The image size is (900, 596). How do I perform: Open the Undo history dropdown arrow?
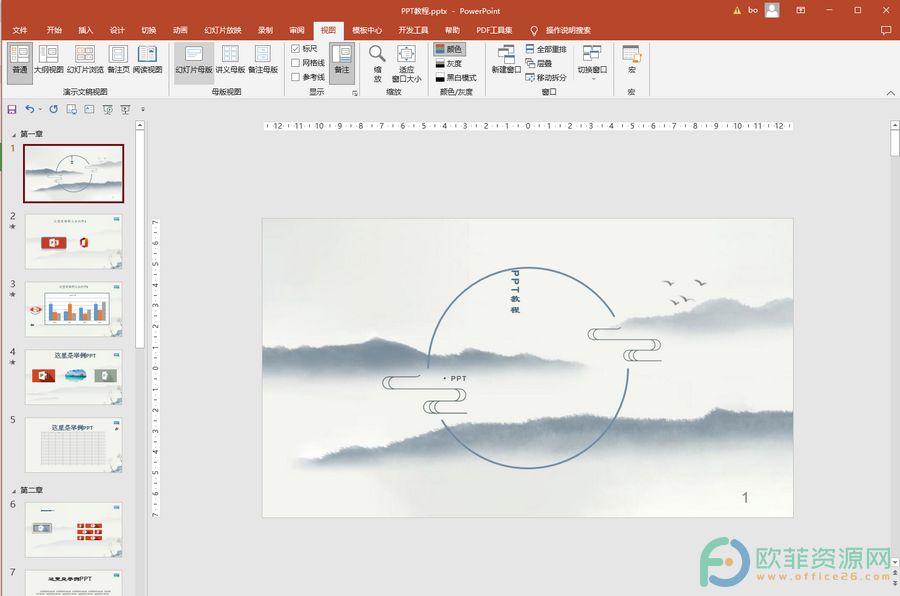(x=40, y=109)
